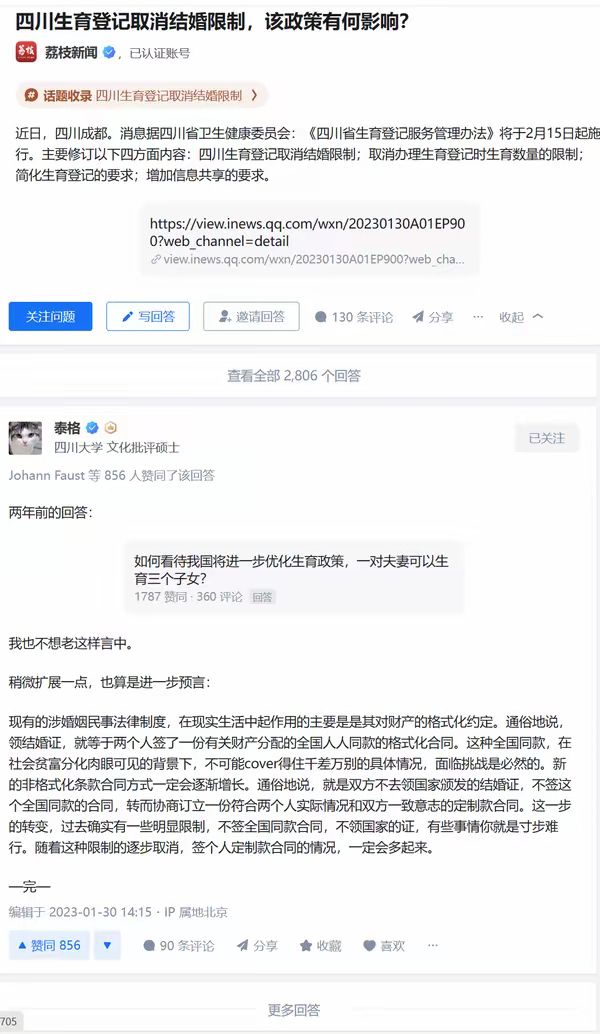Downvote the answer with the down arrow
Viewport: 600px width, 1034px height.
click(x=107, y=946)
